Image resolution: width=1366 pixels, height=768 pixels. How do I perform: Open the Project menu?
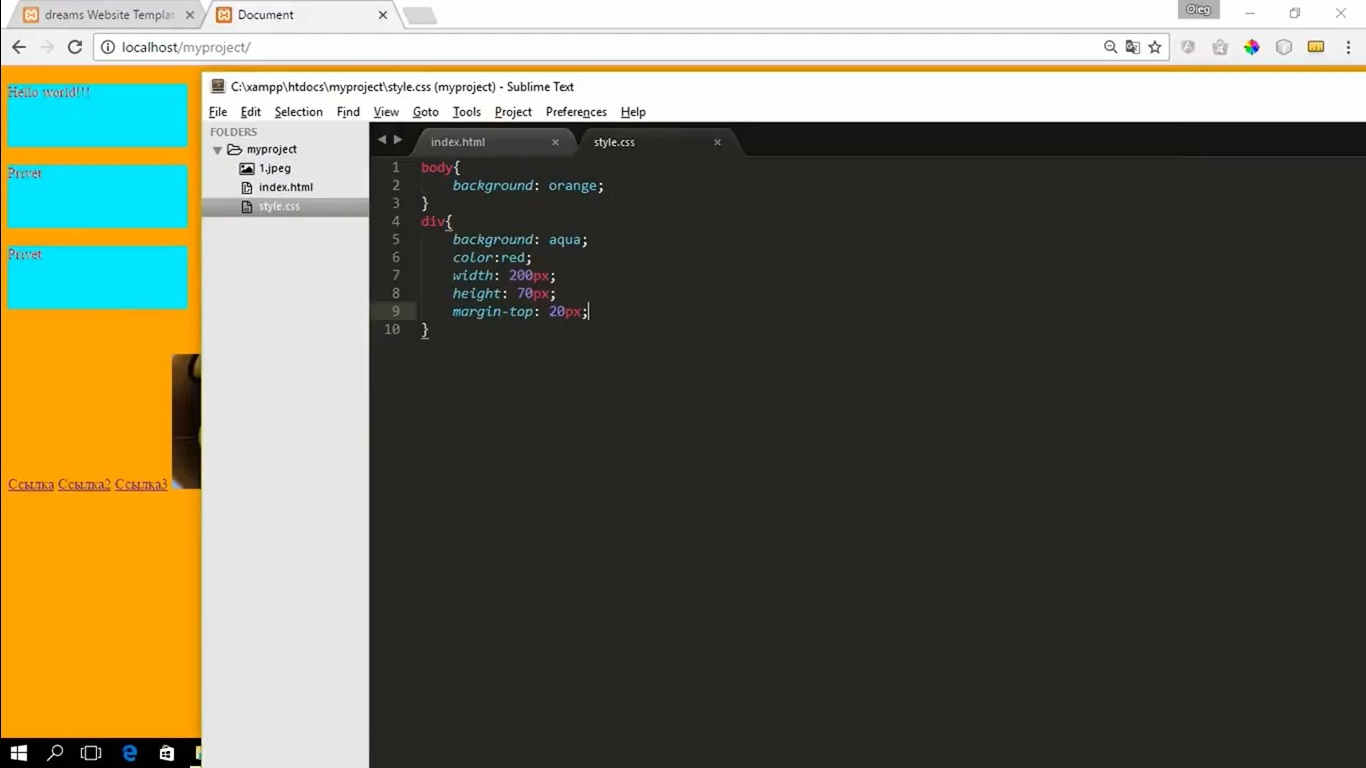pyautogui.click(x=513, y=112)
